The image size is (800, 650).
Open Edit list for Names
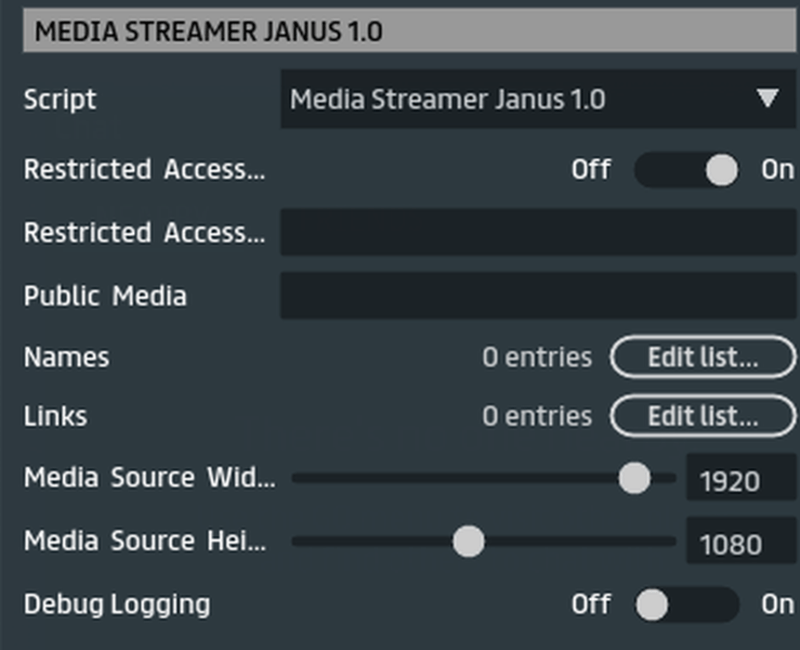(702, 357)
